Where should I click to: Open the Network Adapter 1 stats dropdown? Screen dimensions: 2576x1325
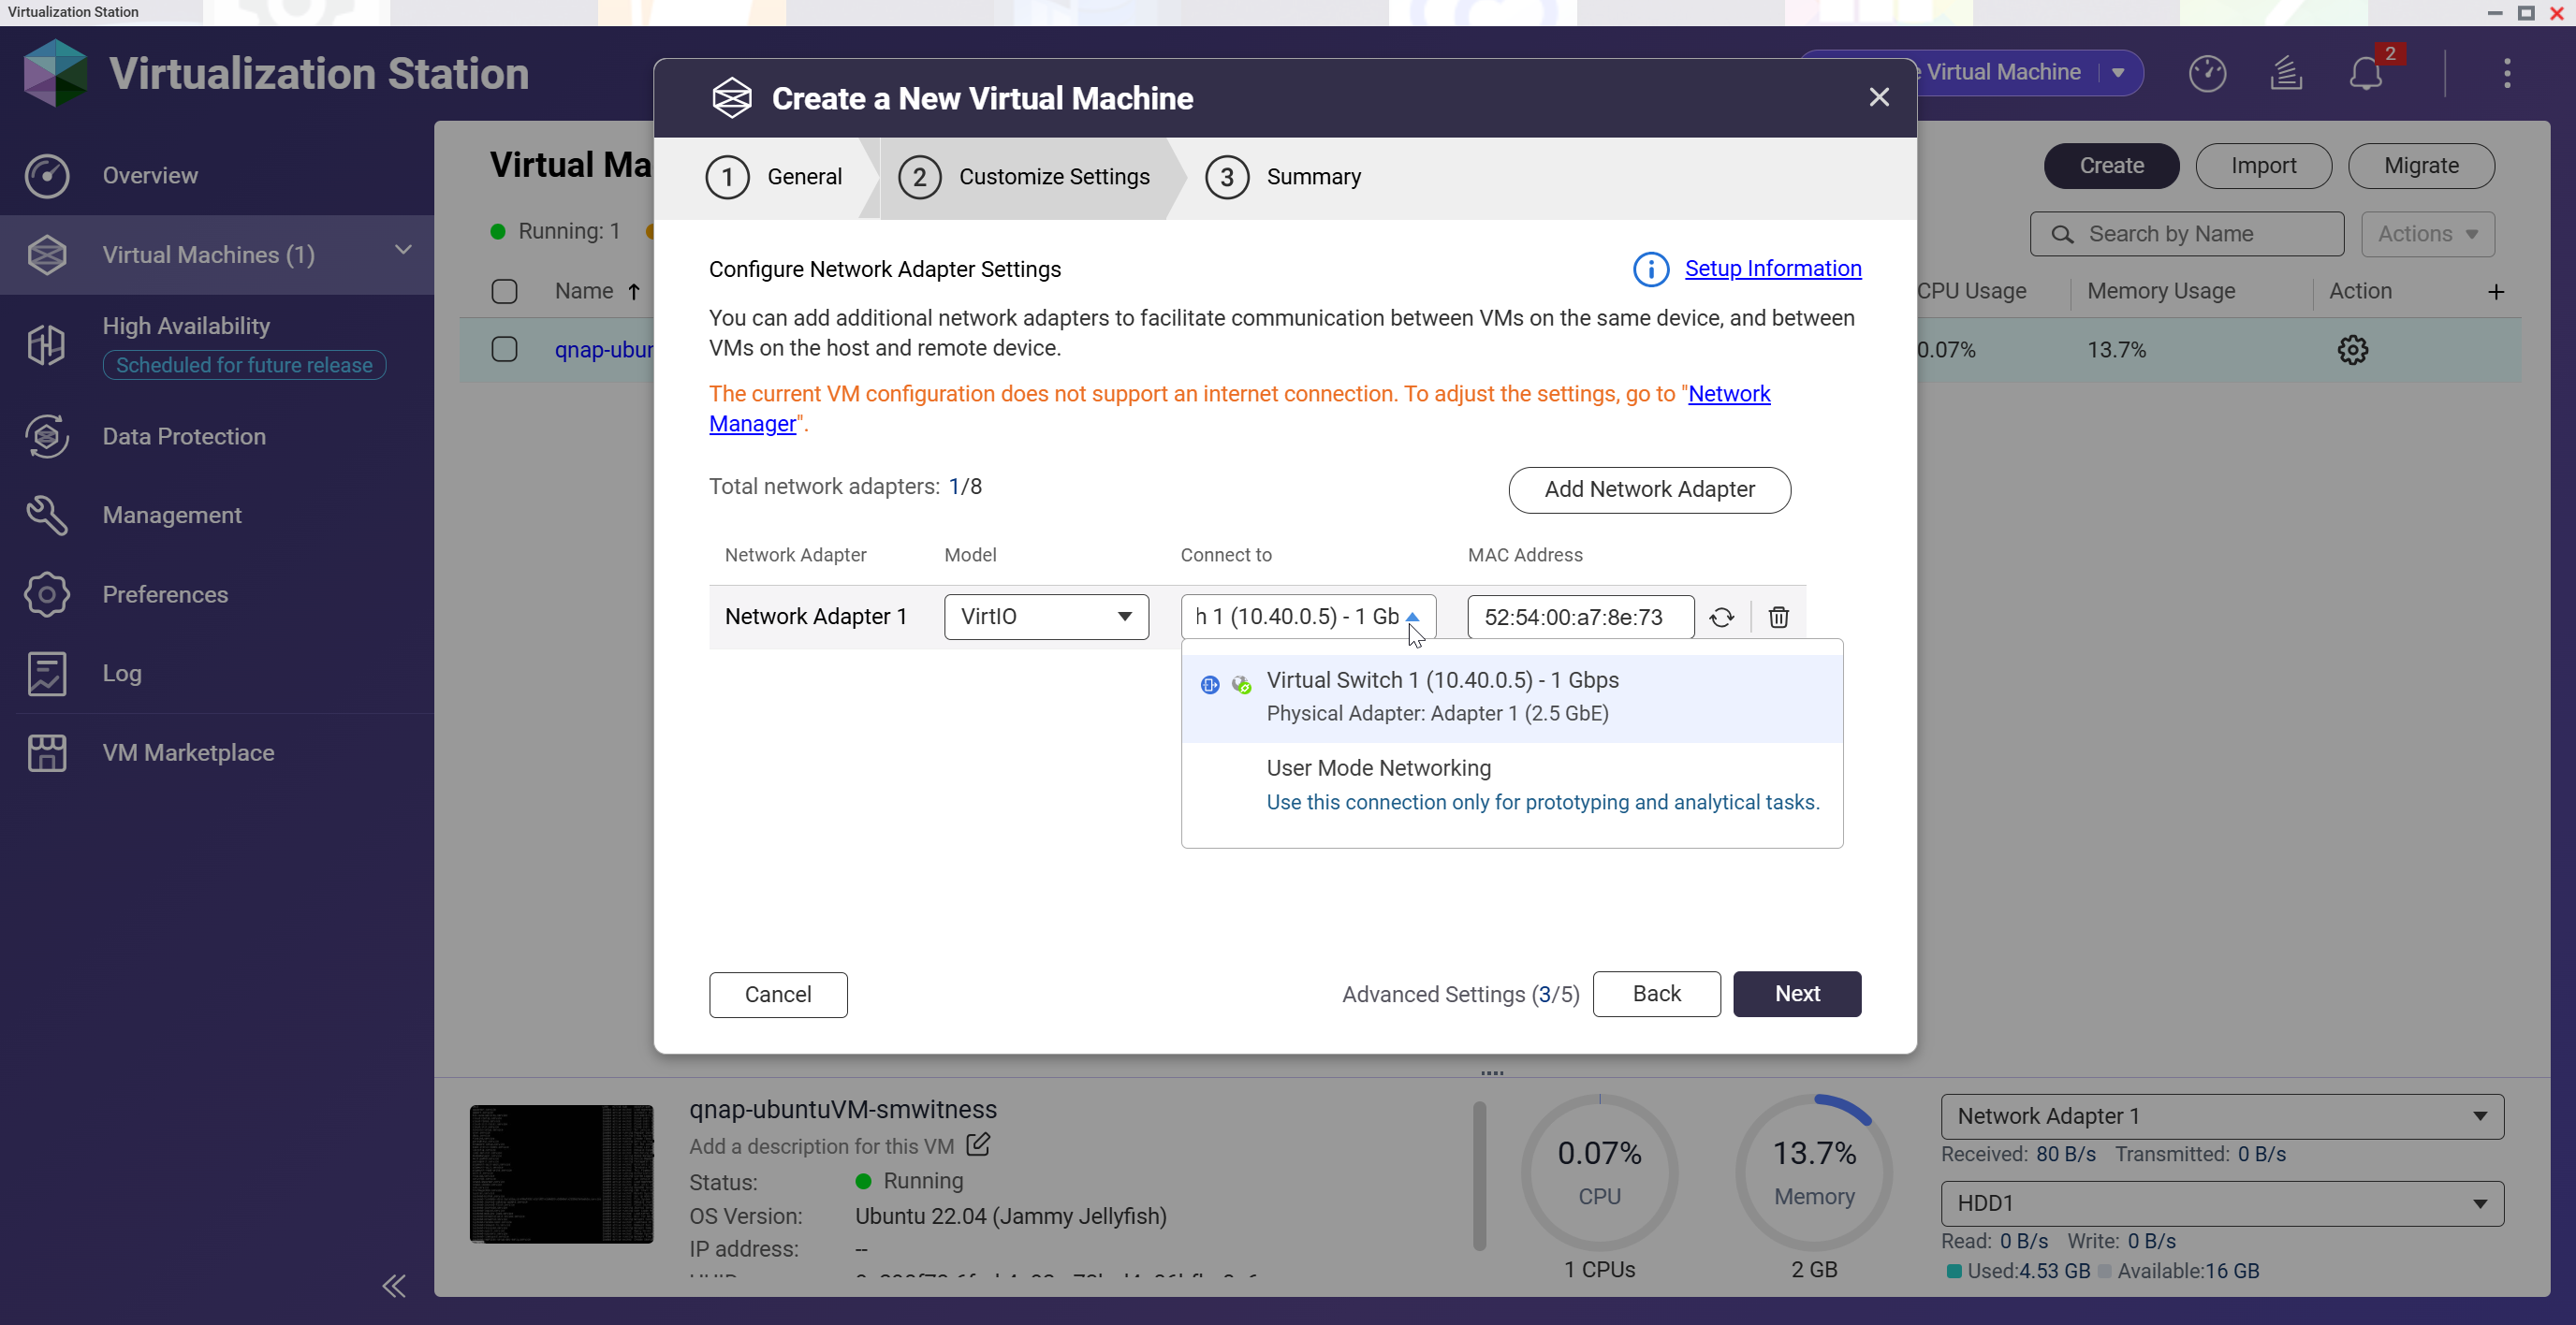pyautogui.click(x=2221, y=1116)
